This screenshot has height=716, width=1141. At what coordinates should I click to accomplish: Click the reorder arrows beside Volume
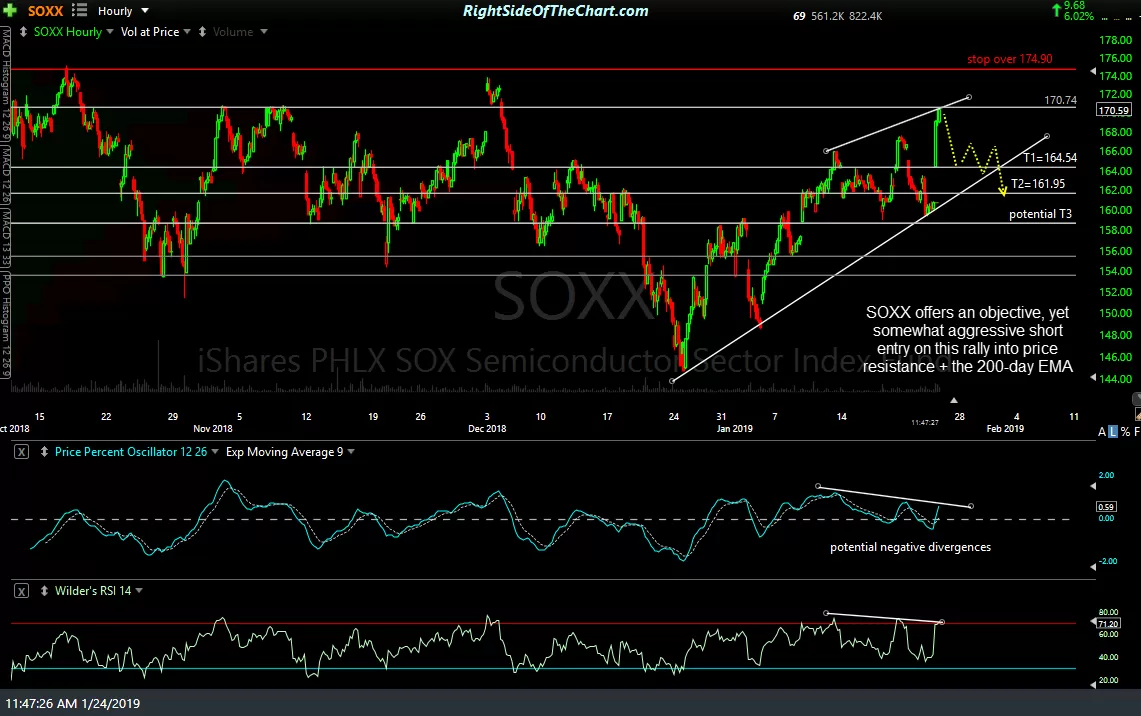(202, 32)
